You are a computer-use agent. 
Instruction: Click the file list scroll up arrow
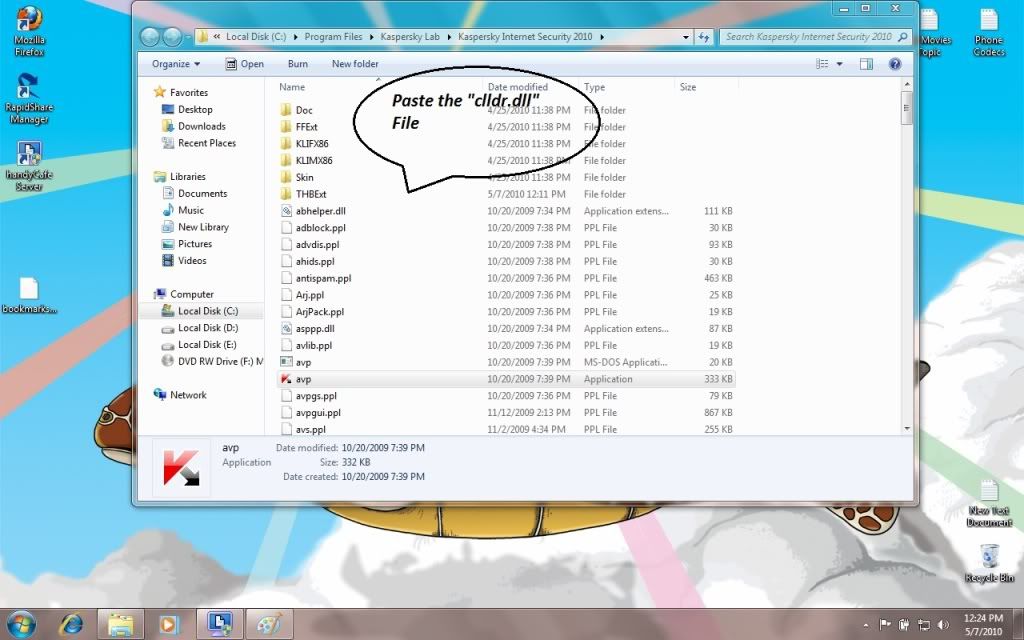coord(906,85)
